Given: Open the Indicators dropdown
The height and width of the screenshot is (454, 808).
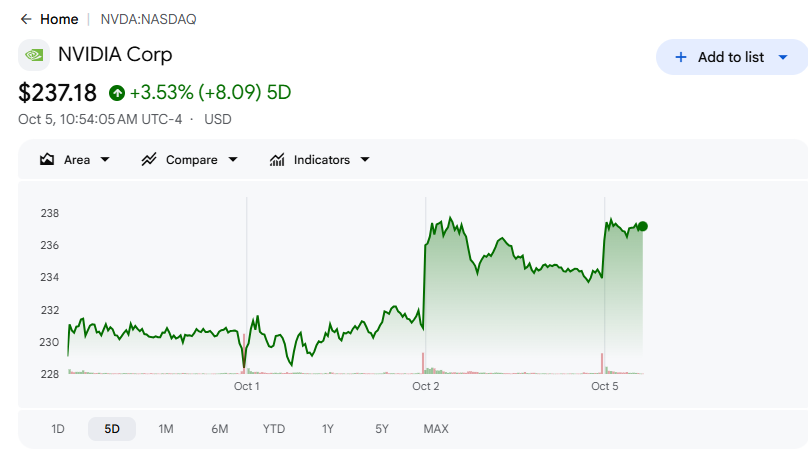Looking at the screenshot, I should click(x=319, y=160).
